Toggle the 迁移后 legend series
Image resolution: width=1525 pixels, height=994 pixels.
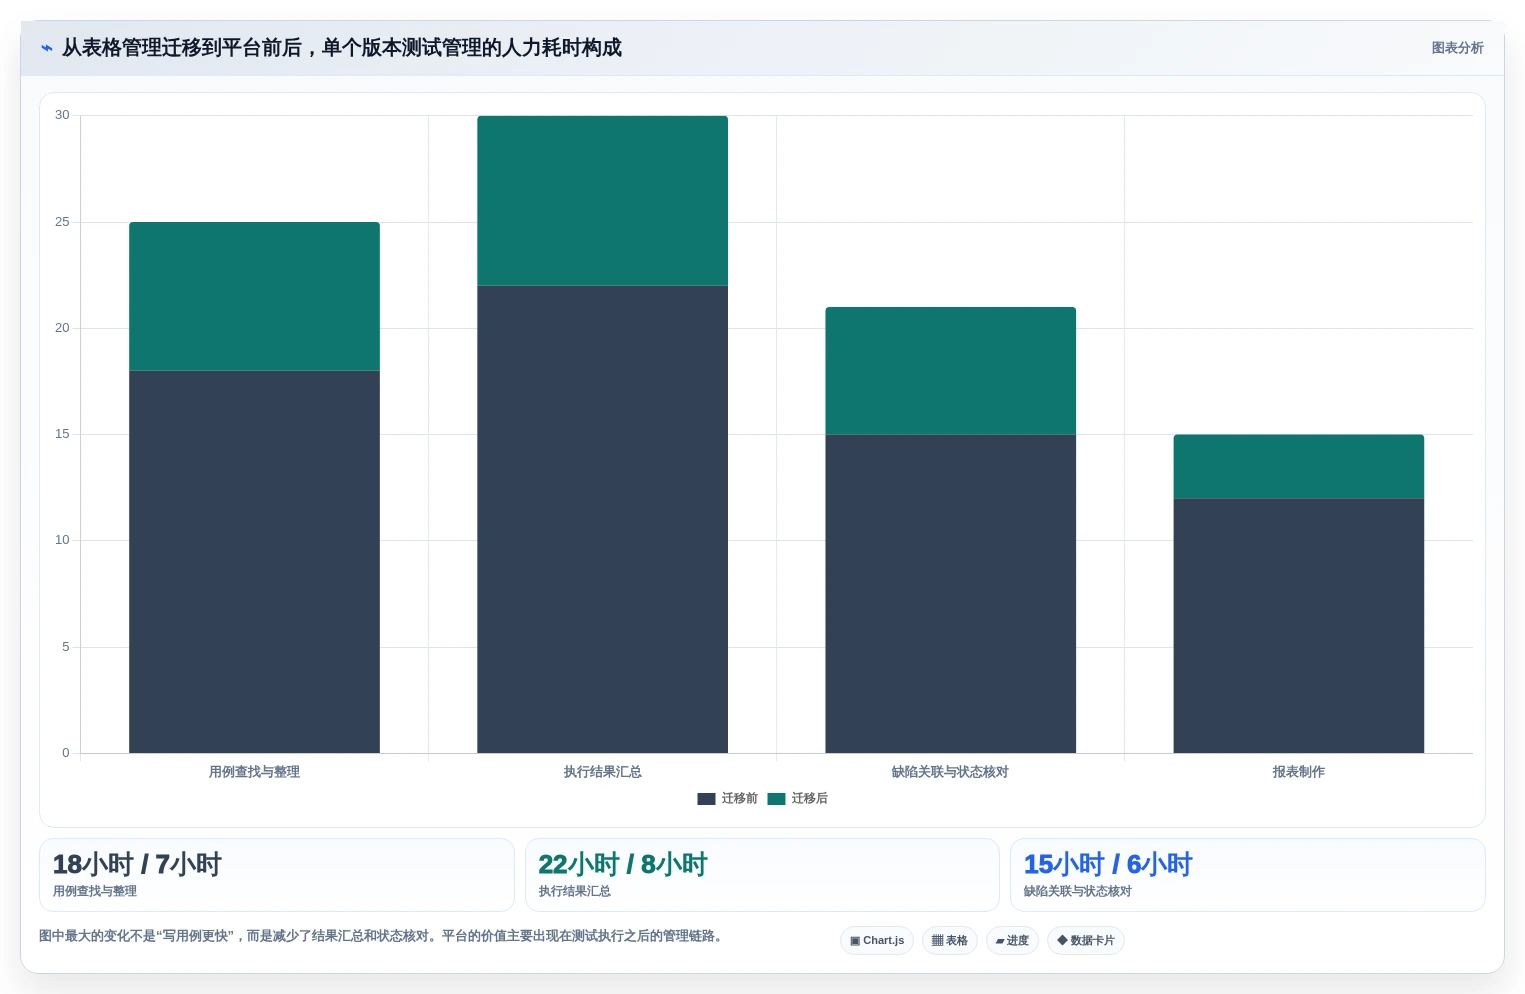(x=797, y=798)
